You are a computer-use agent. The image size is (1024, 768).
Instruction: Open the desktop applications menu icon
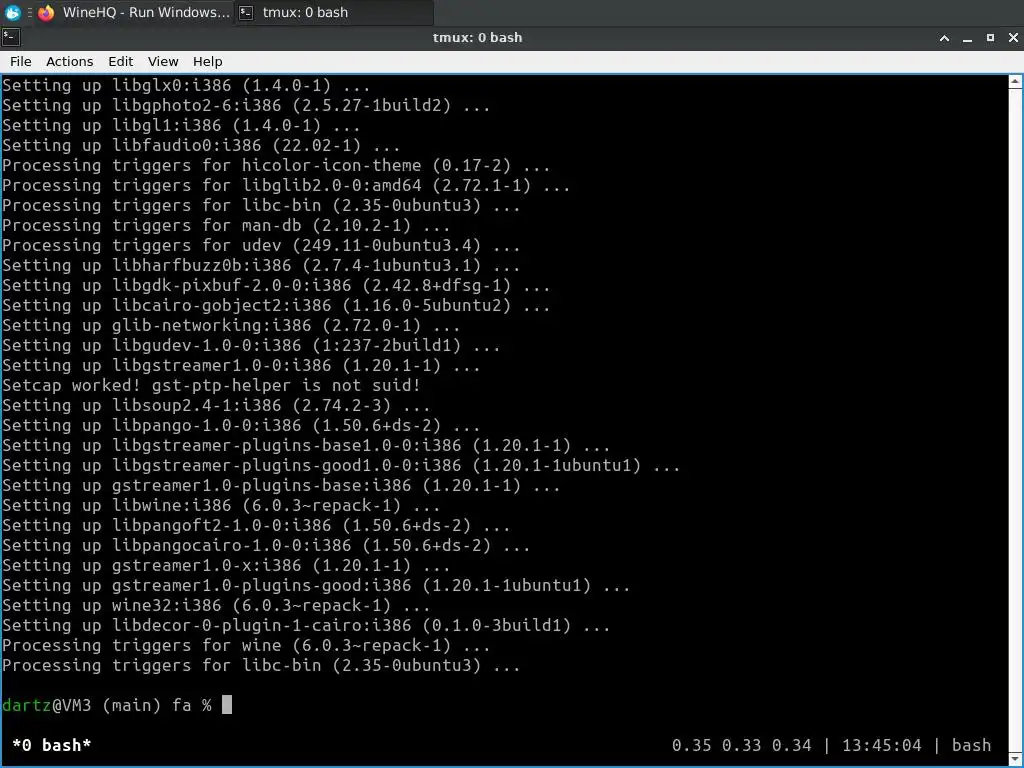[x=12, y=12]
